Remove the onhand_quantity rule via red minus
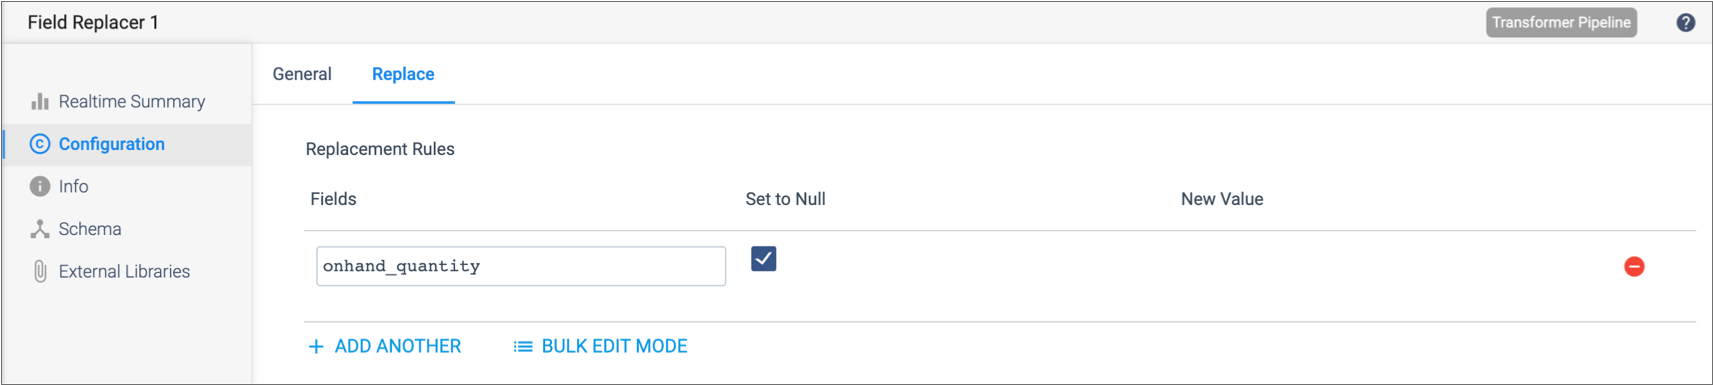1713x385 pixels. click(x=1634, y=266)
